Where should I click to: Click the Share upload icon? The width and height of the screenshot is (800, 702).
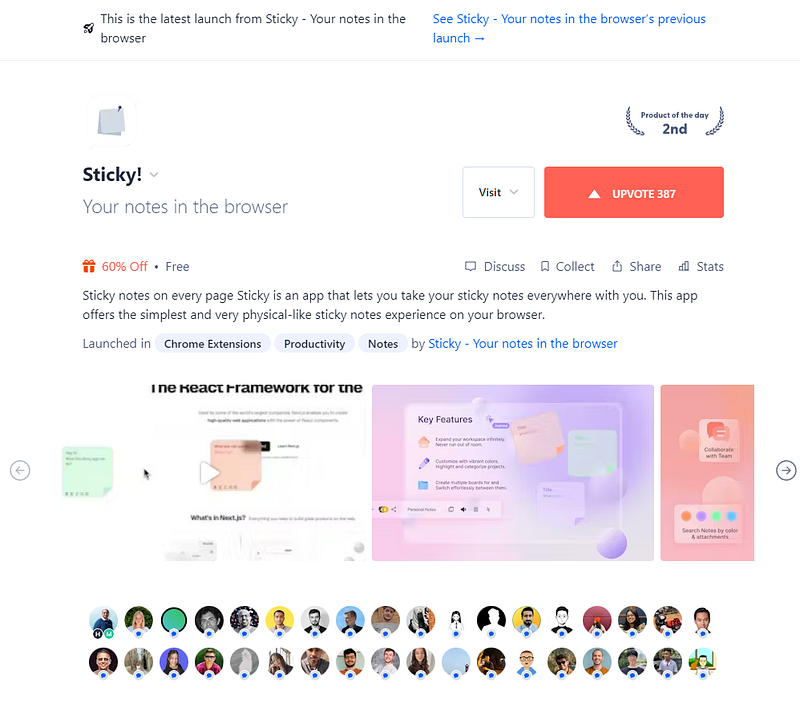tap(617, 266)
